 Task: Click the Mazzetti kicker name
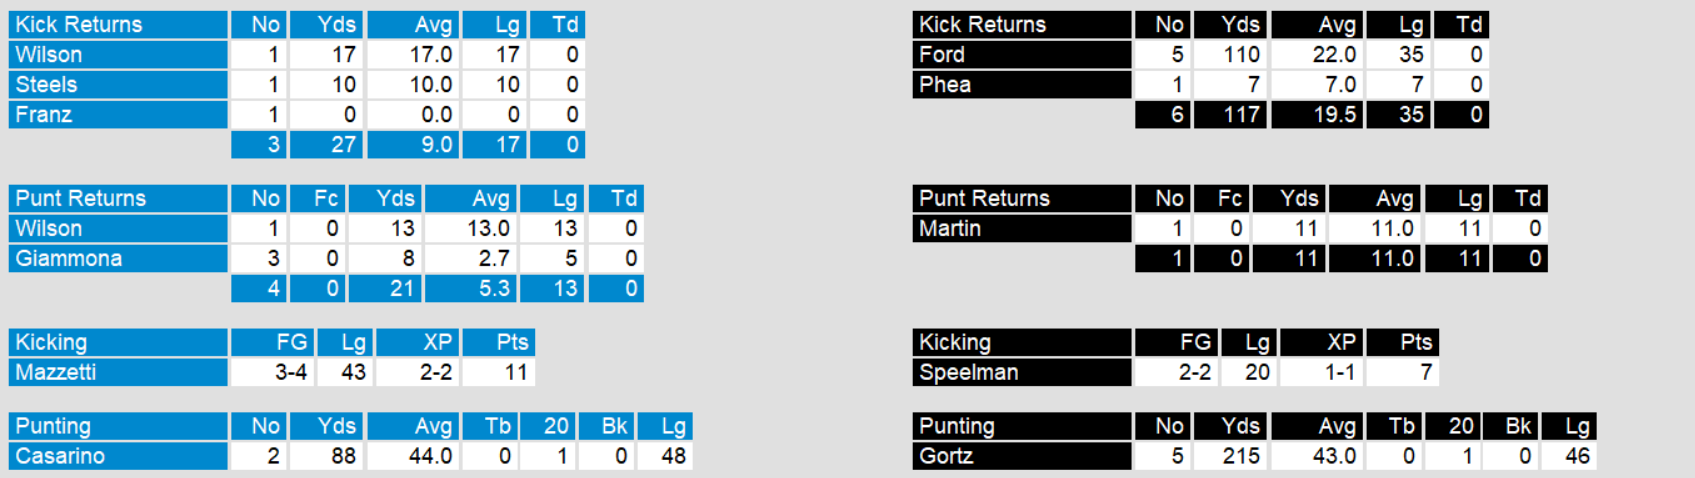(118, 372)
